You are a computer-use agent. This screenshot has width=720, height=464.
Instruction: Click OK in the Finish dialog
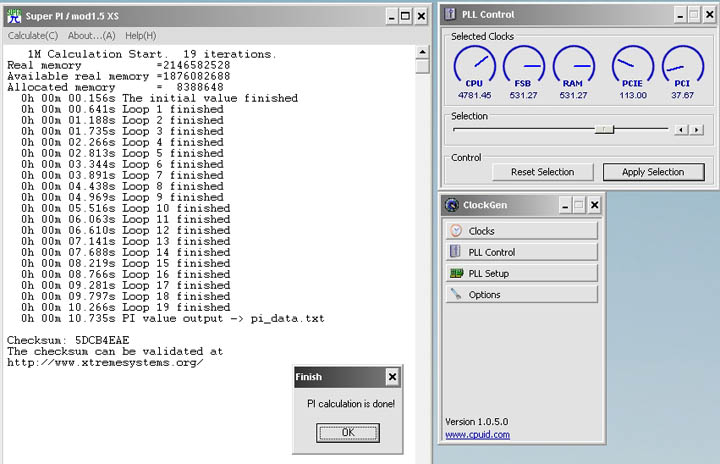[x=348, y=433]
